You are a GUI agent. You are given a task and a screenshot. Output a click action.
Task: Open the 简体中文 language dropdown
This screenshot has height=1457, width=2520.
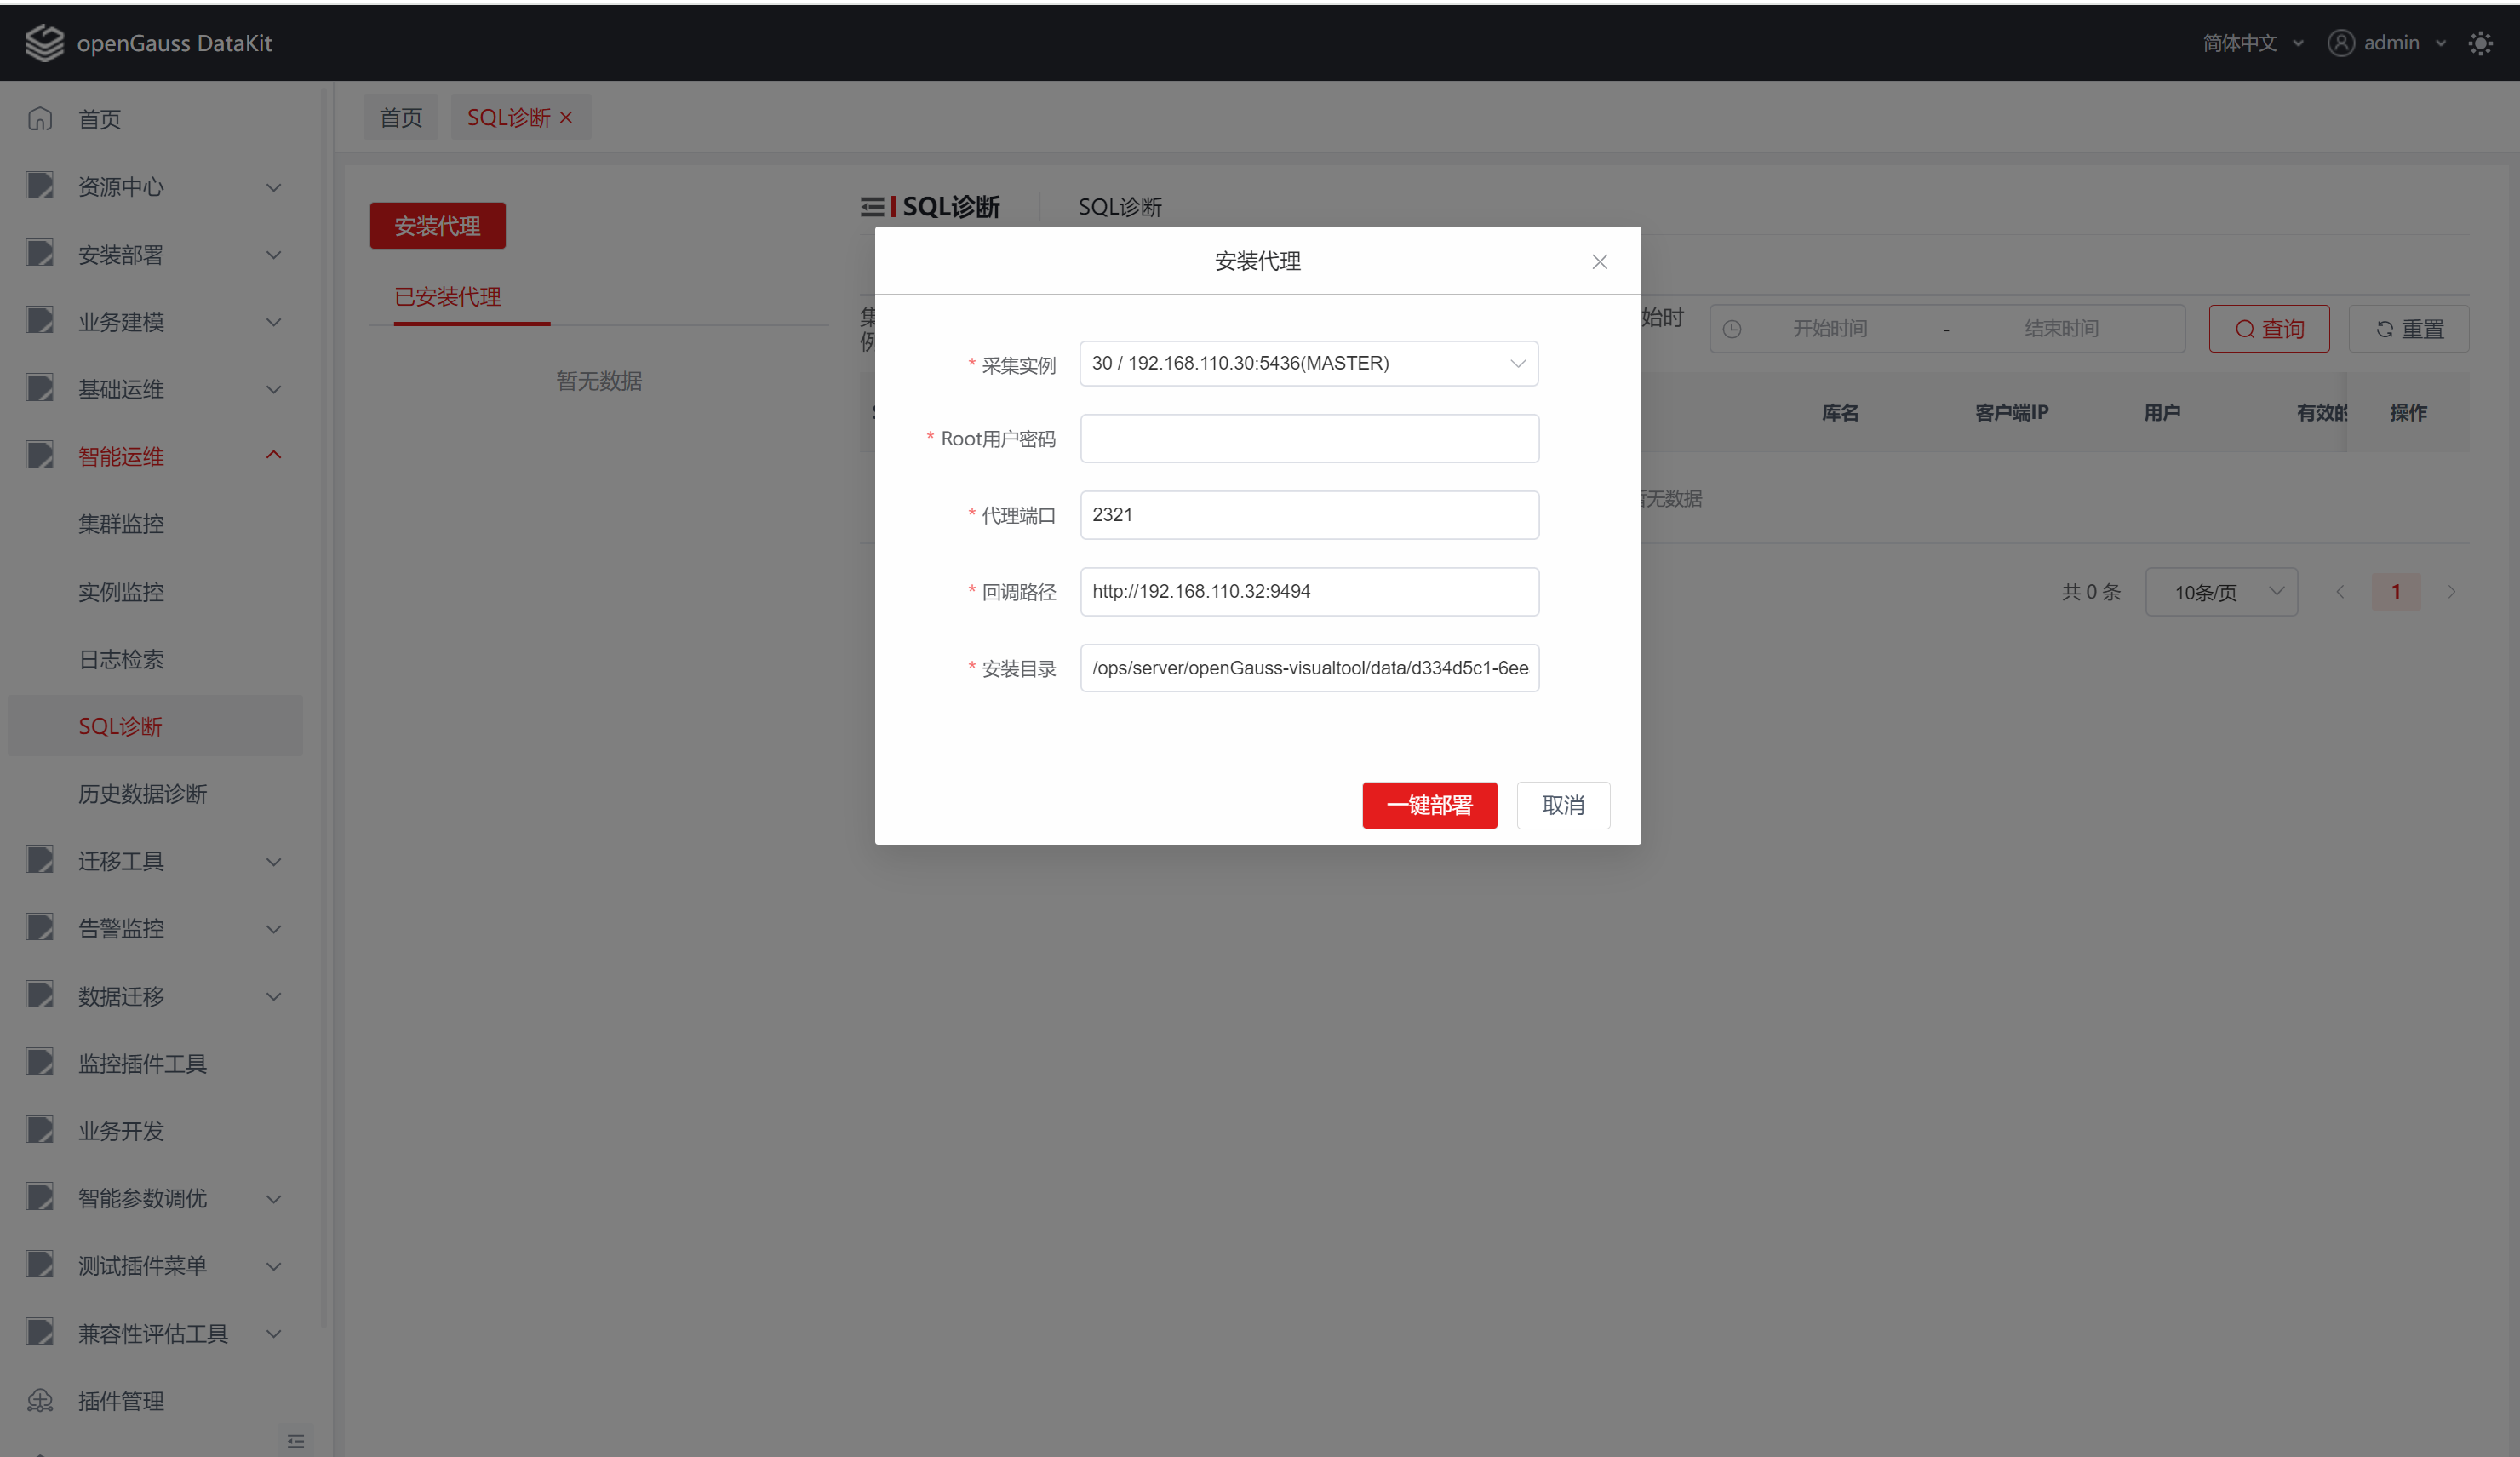[2252, 43]
